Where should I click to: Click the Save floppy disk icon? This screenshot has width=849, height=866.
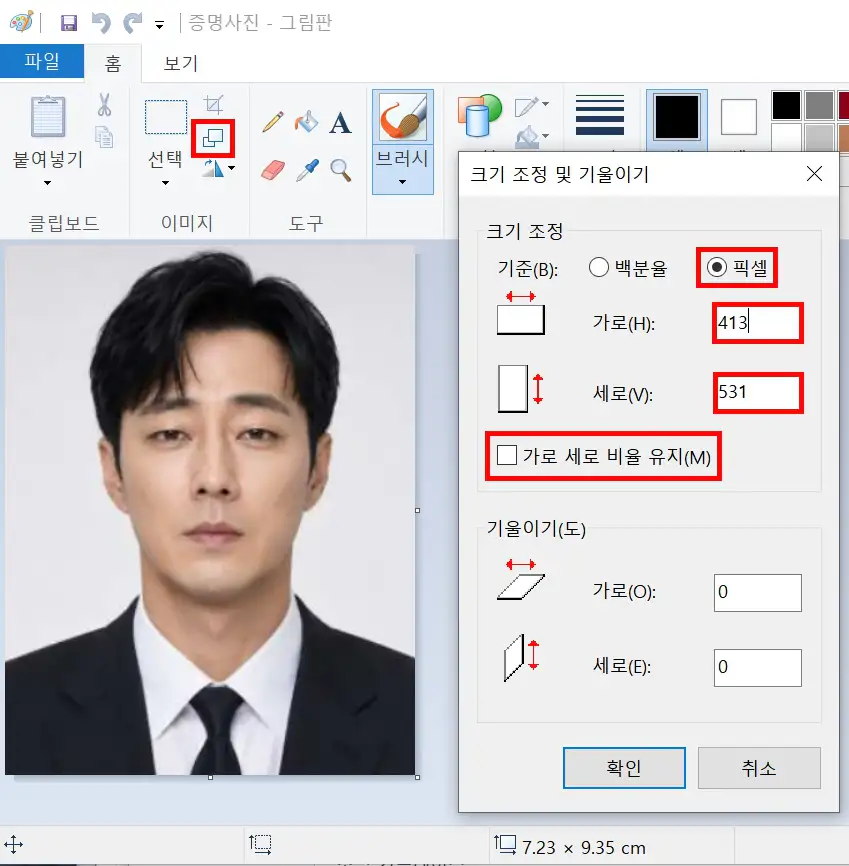[x=69, y=23]
